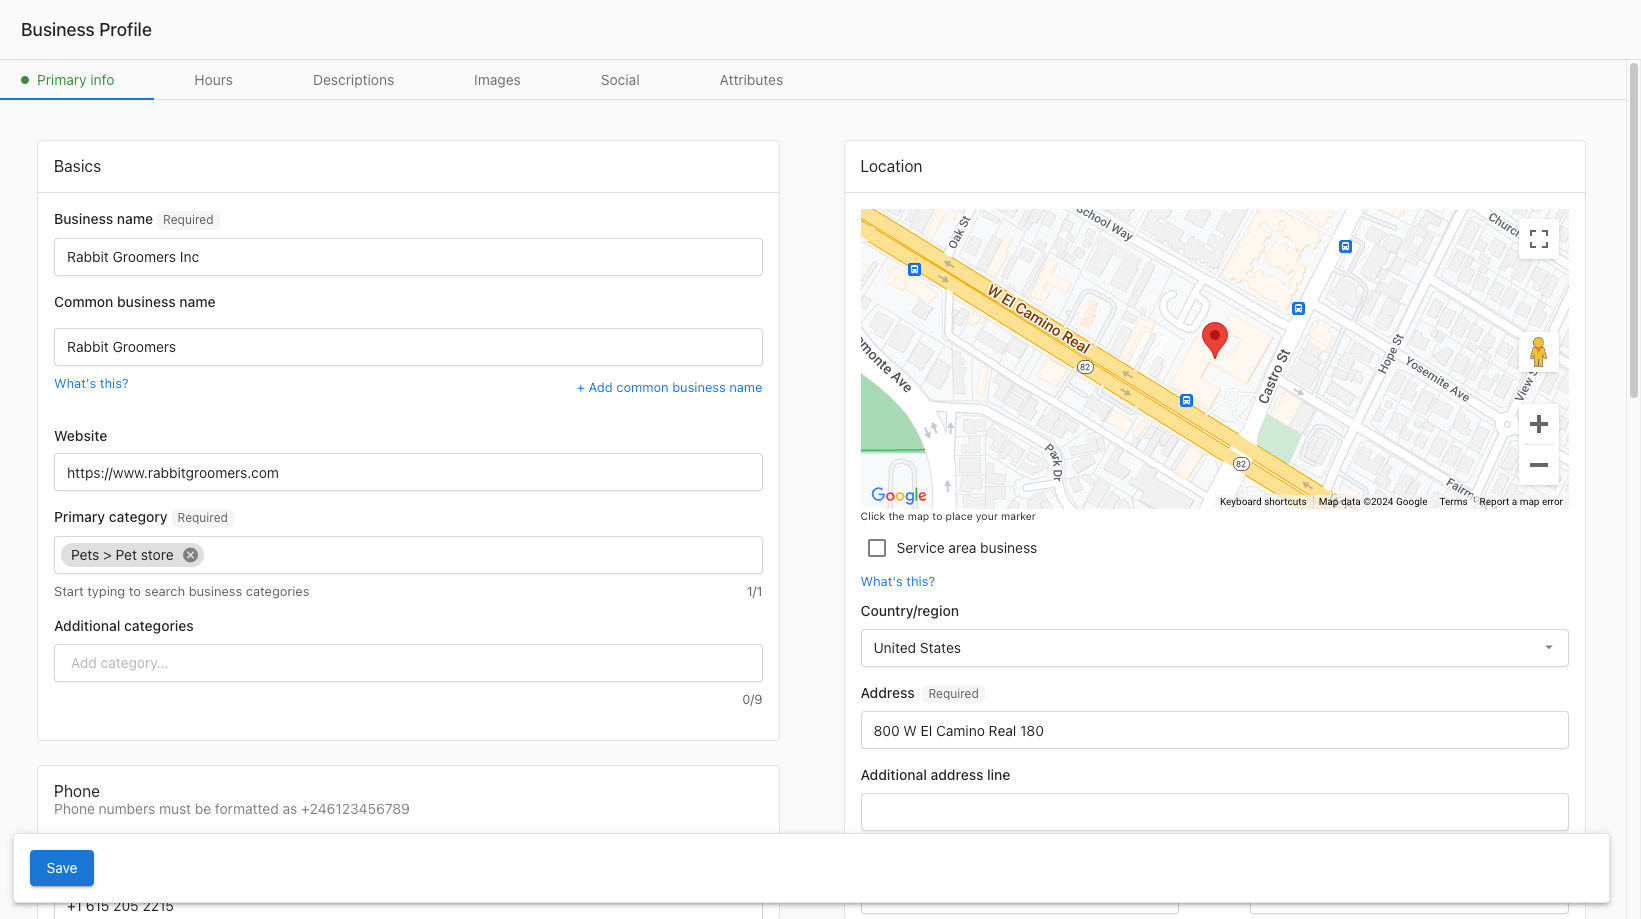Click bus stop icon below the red marker

pyautogui.click(x=1186, y=400)
